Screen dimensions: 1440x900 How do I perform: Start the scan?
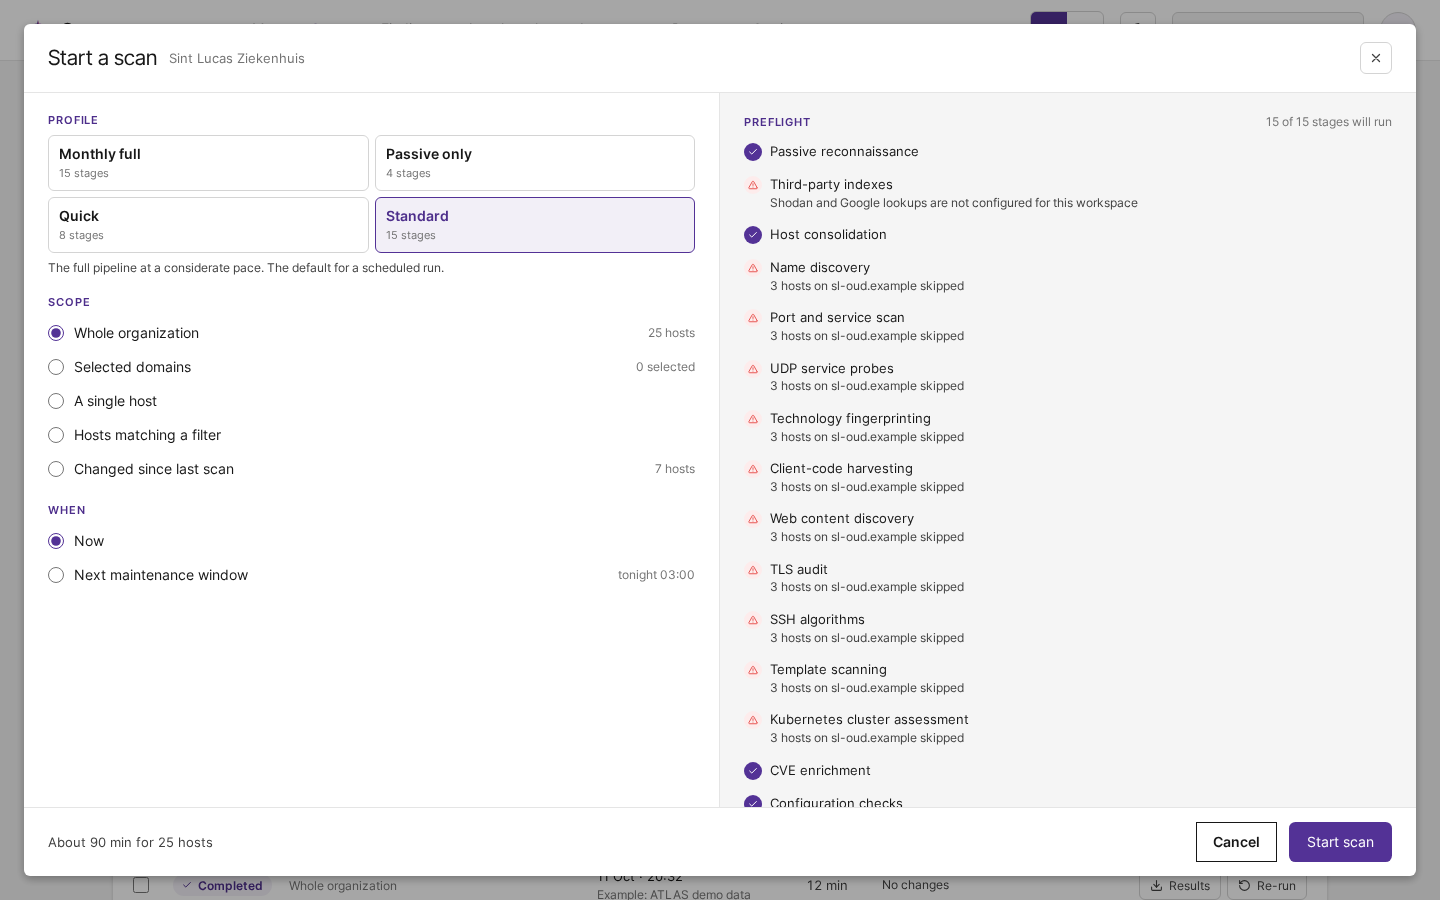(x=1340, y=842)
